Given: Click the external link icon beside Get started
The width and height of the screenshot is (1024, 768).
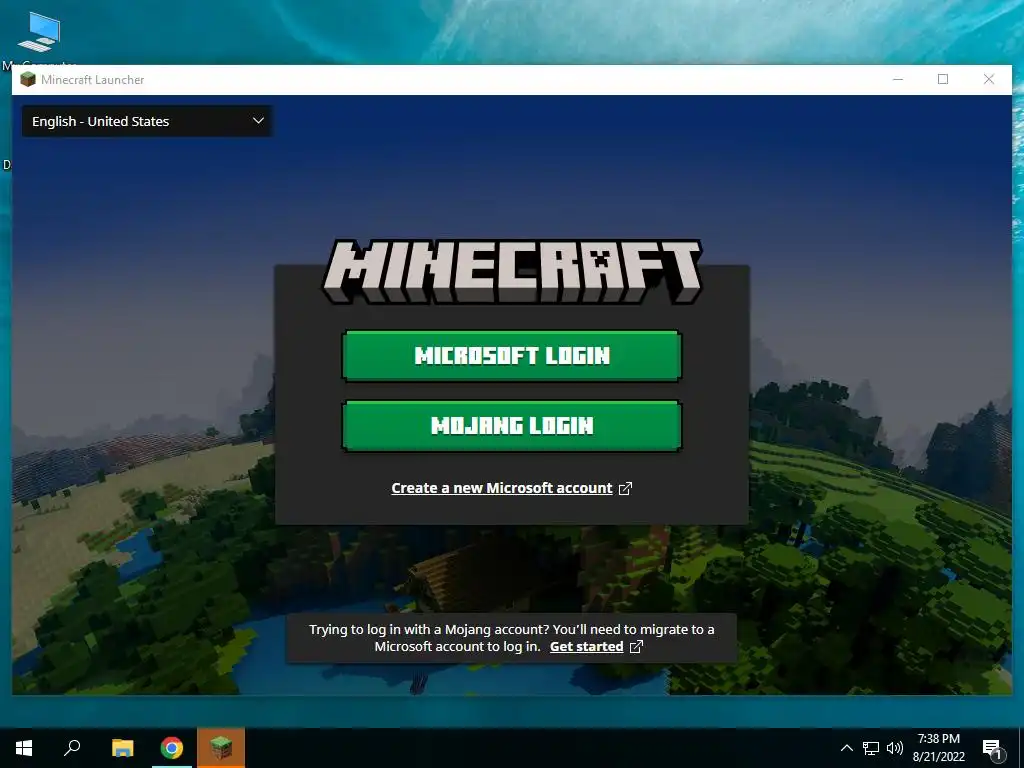Looking at the screenshot, I should point(636,647).
